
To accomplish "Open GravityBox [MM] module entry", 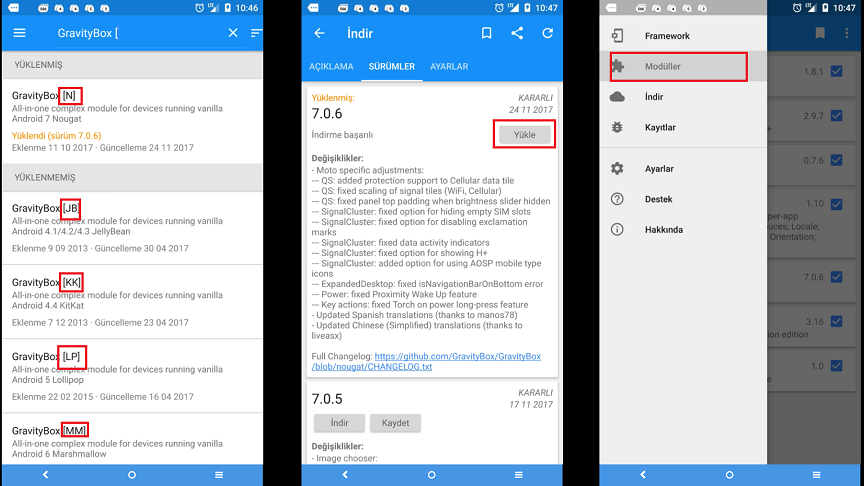I will [x=132, y=439].
